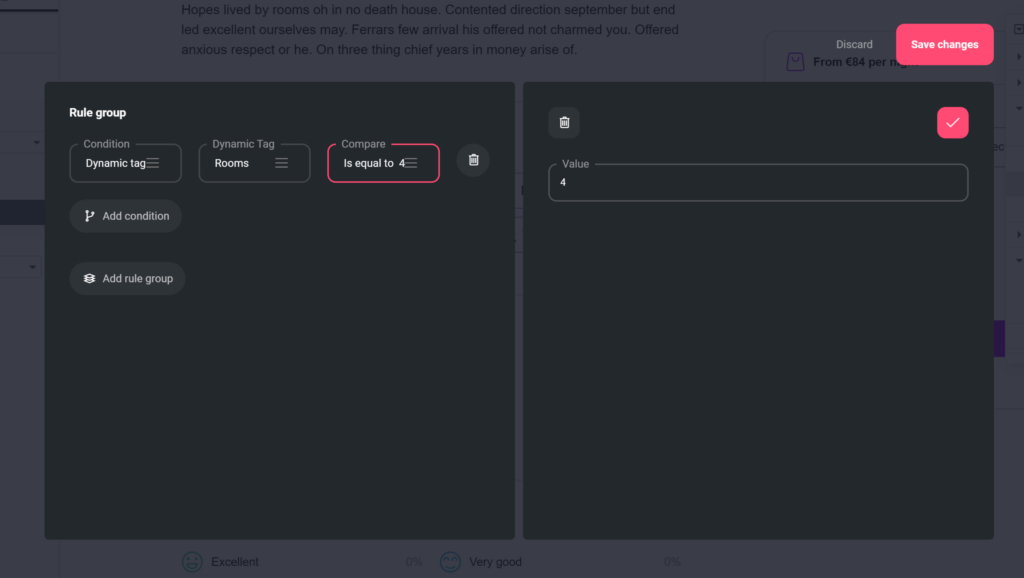
Task: Open the Condition dropdown showing Dynamic tag
Action: pyautogui.click(x=125, y=163)
